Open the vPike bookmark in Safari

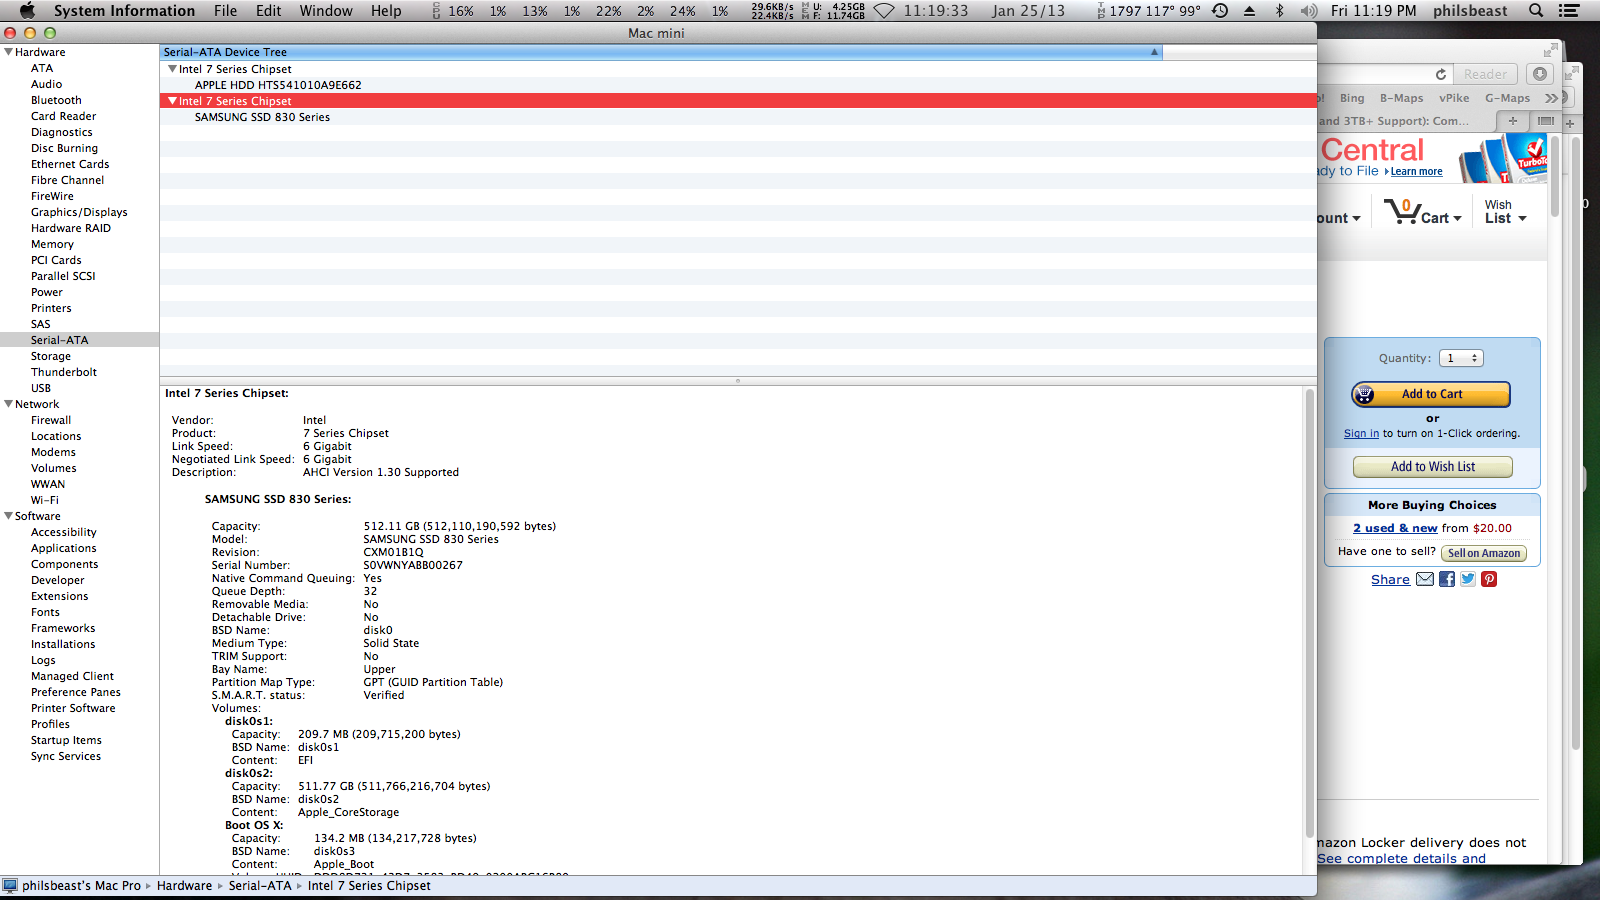pyautogui.click(x=1454, y=98)
